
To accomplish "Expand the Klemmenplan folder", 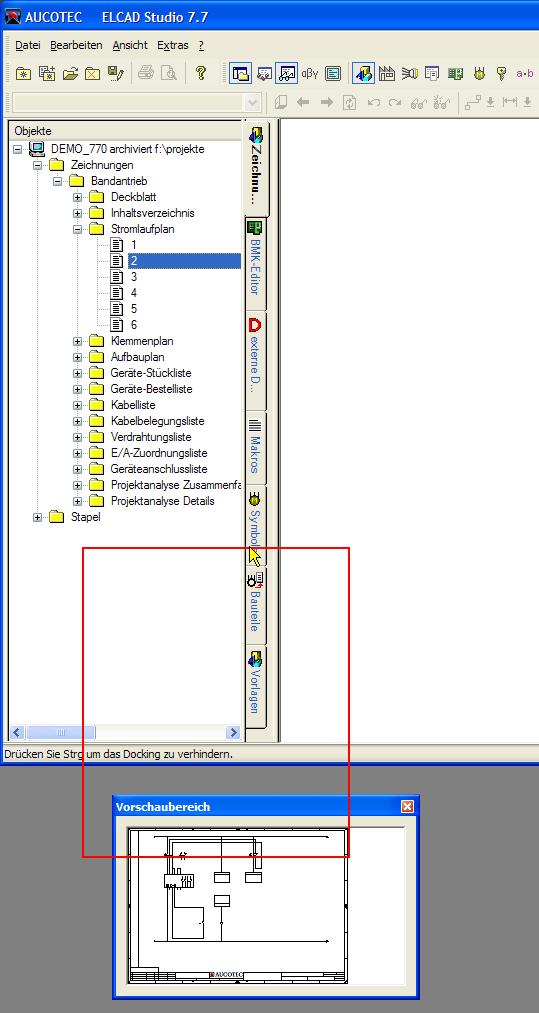I will coord(78,341).
